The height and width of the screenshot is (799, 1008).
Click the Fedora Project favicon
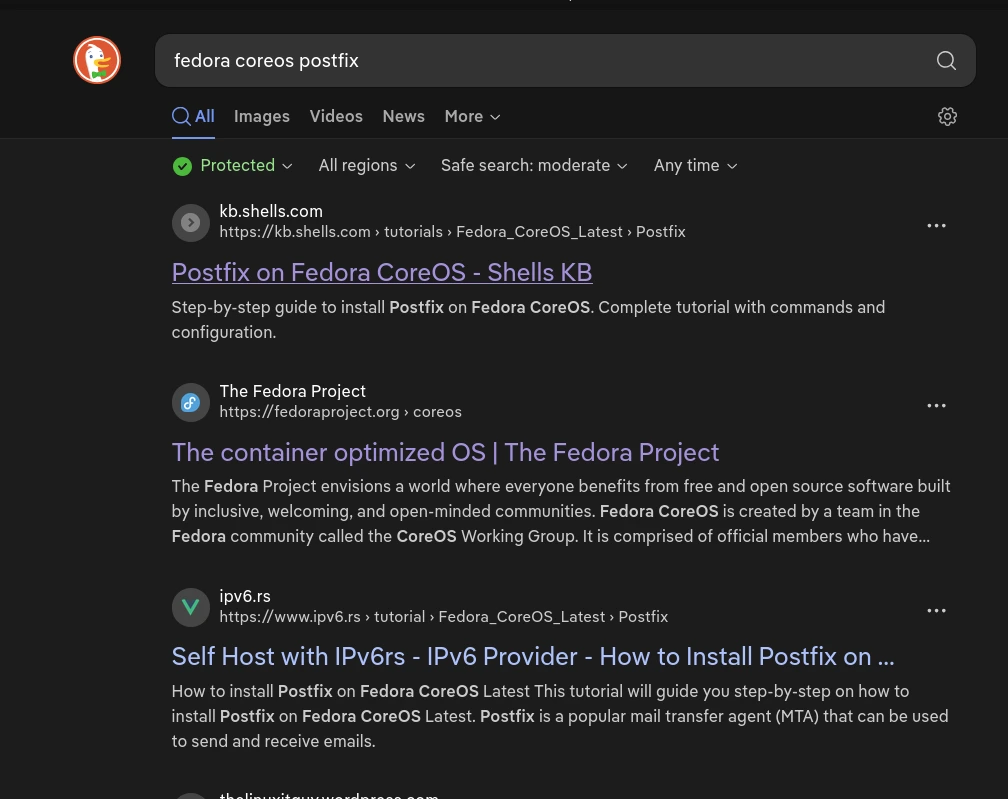click(190, 402)
